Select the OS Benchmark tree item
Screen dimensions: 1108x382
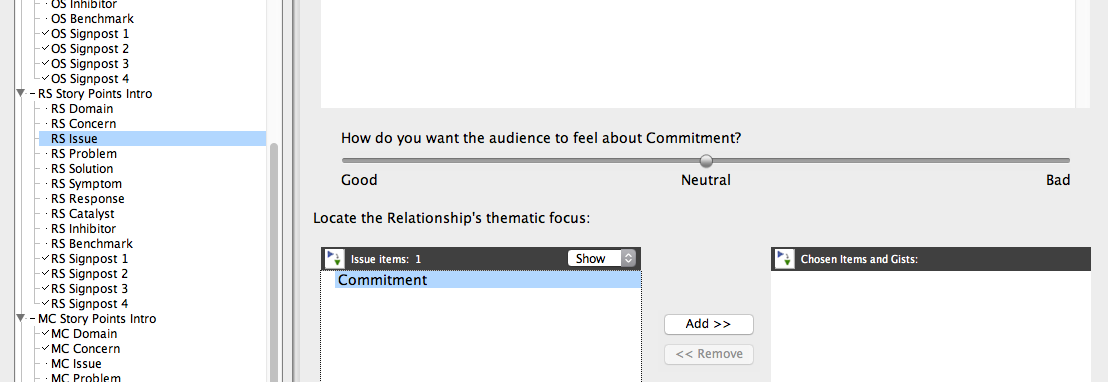click(93, 19)
